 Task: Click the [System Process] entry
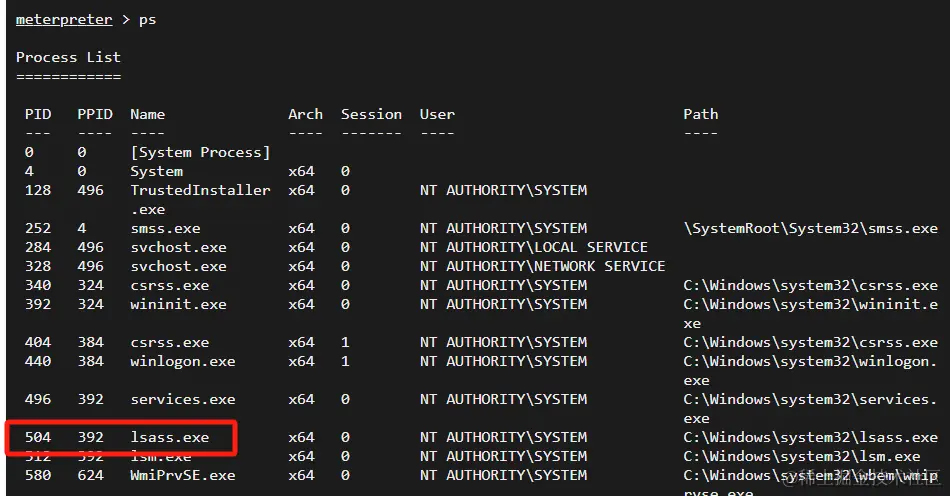(x=200, y=152)
